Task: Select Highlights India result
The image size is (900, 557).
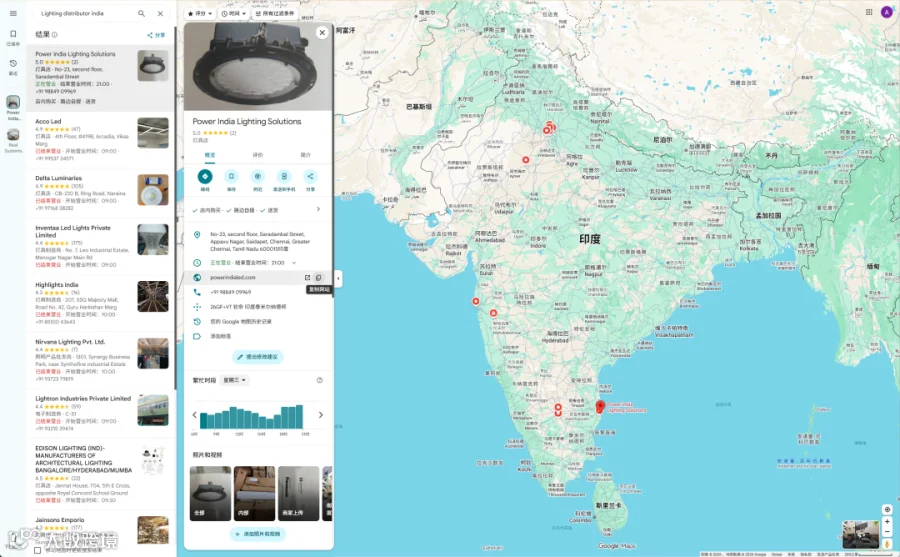Action: pos(102,303)
